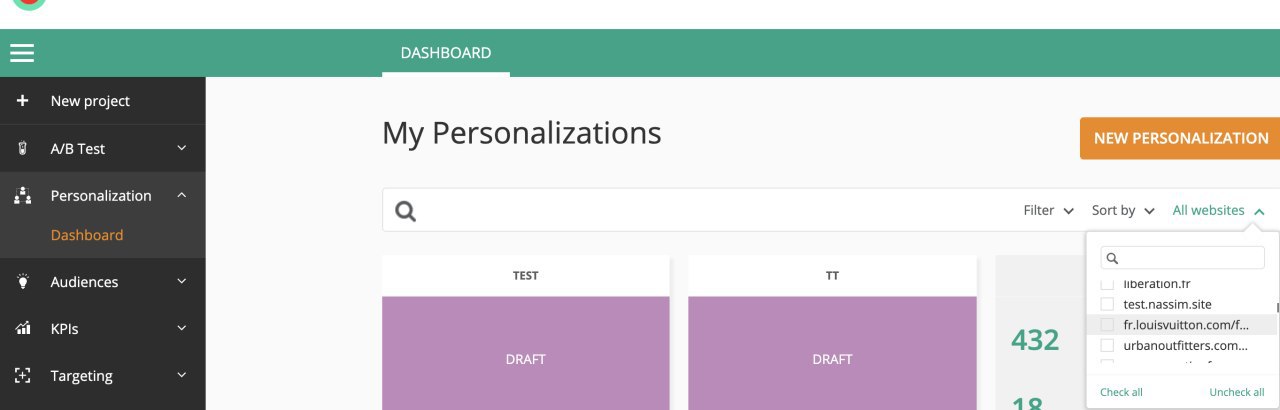1280x410 pixels.
Task: Click the KPIs bar chart icon
Action: pyautogui.click(x=22, y=329)
